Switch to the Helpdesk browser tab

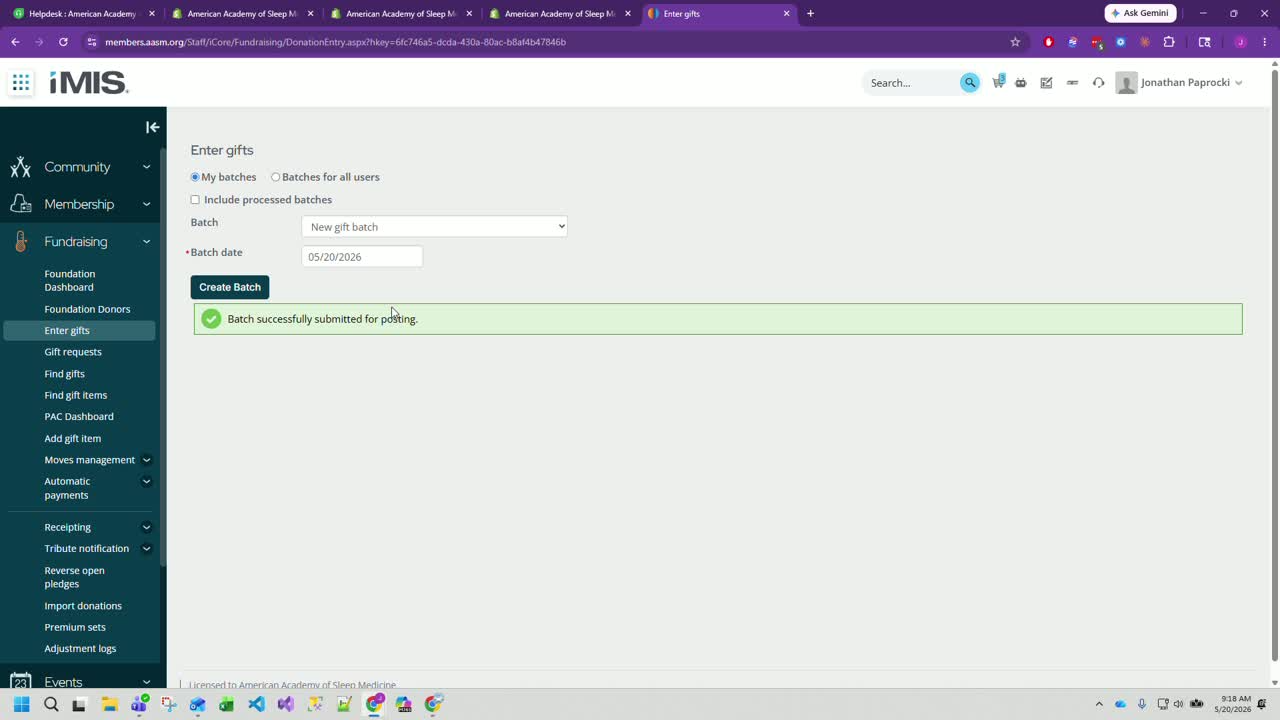point(83,14)
